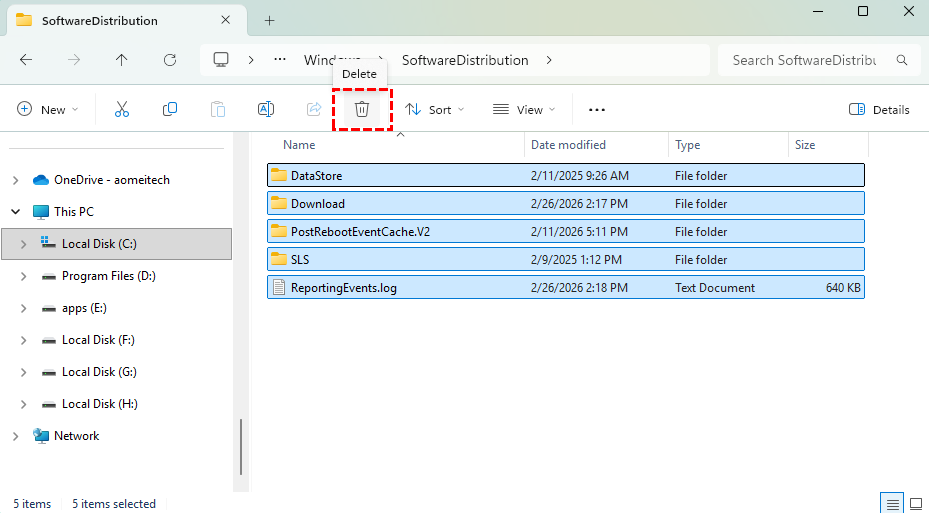Image resolution: width=929 pixels, height=513 pixels.
Task: Click the Copy icon in toolbar
Action: tap(170, 109)
